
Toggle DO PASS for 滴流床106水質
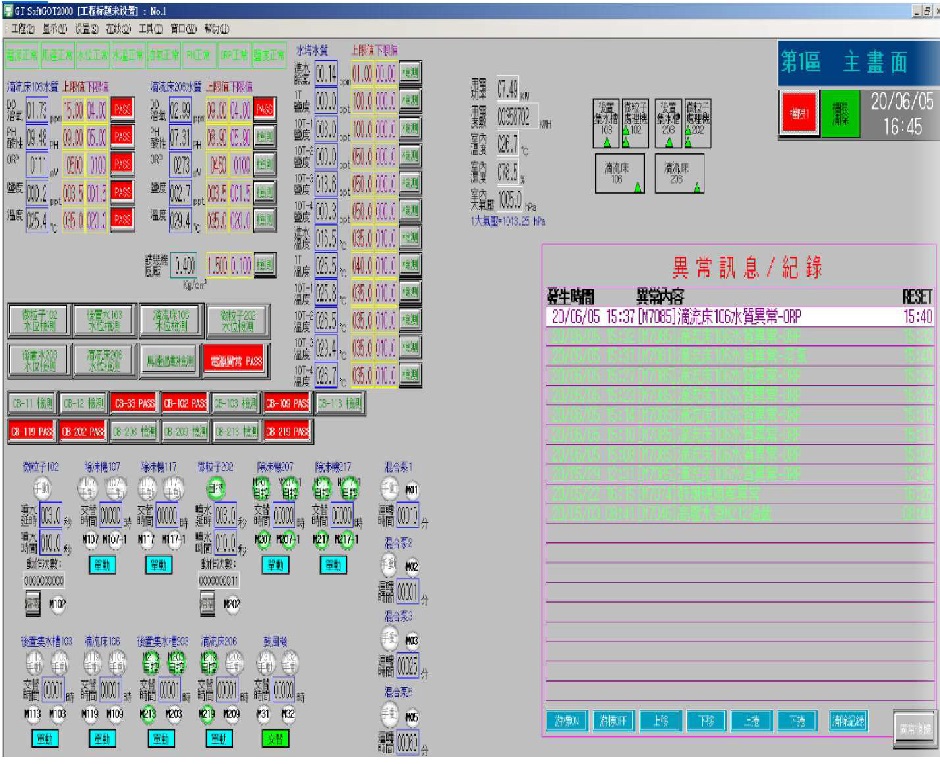point(121,108)
